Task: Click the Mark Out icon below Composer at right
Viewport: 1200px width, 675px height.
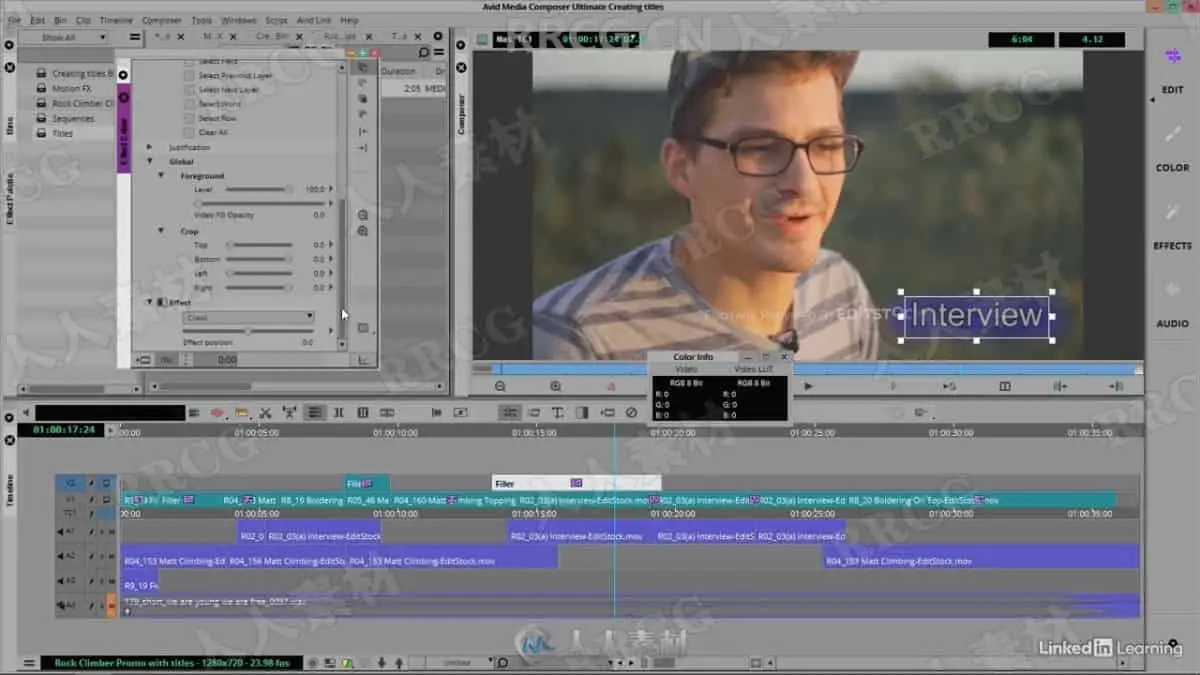Action: tap(1115, 386)
